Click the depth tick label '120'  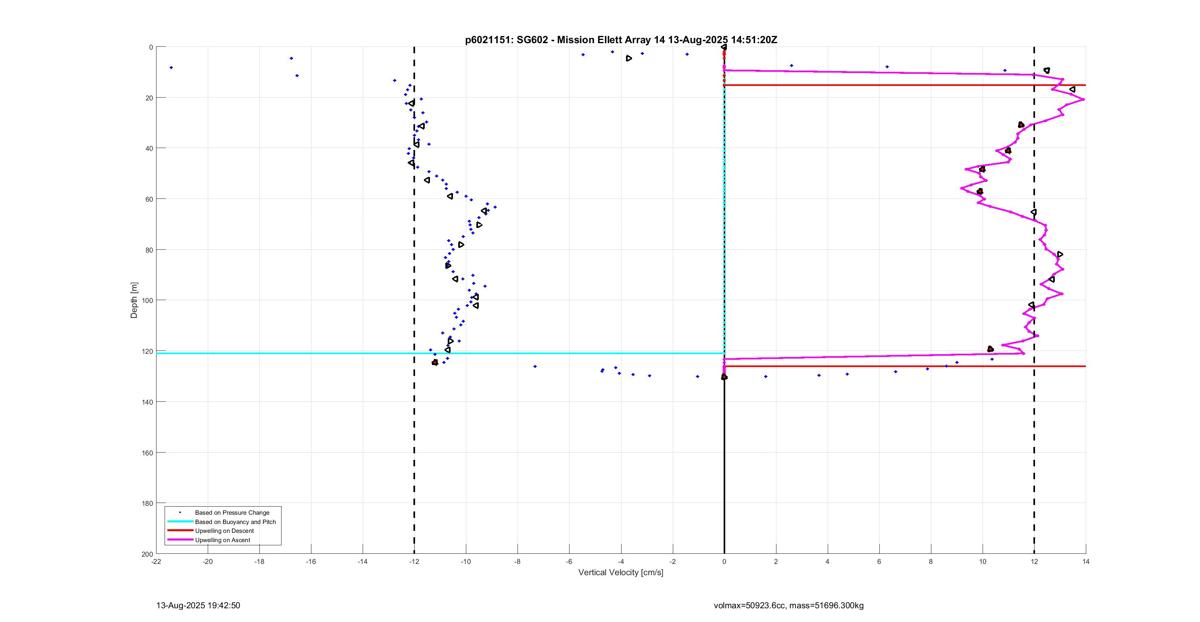(146, 351)
